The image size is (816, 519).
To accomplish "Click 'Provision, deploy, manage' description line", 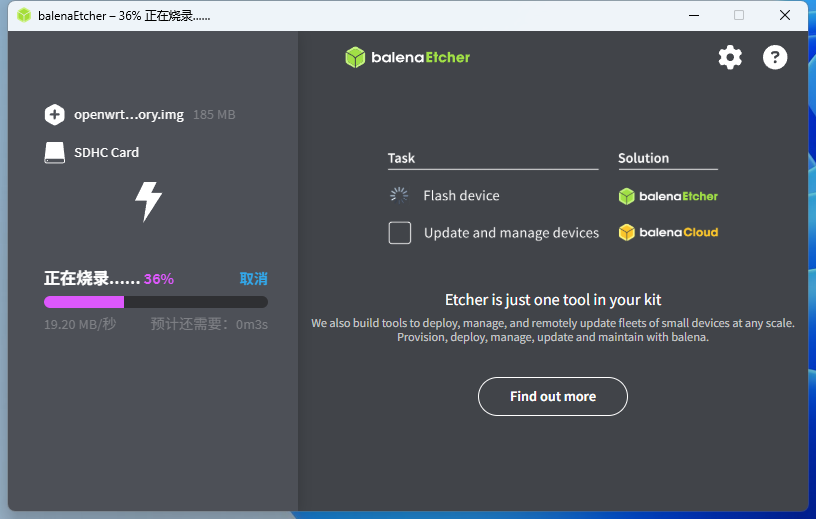I will (553, 337).
